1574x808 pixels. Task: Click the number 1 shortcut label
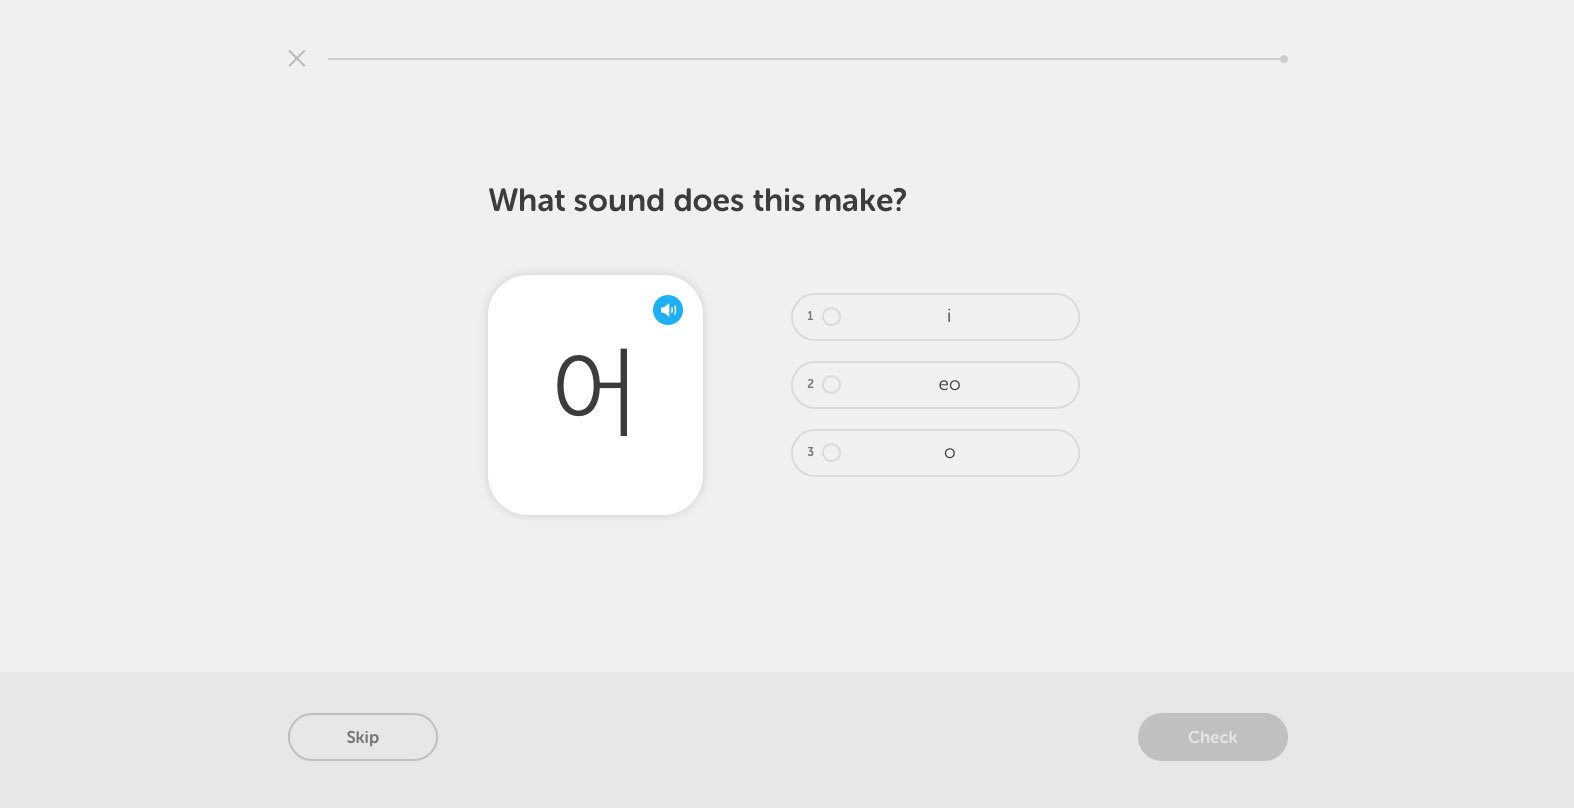click(810, 316)
